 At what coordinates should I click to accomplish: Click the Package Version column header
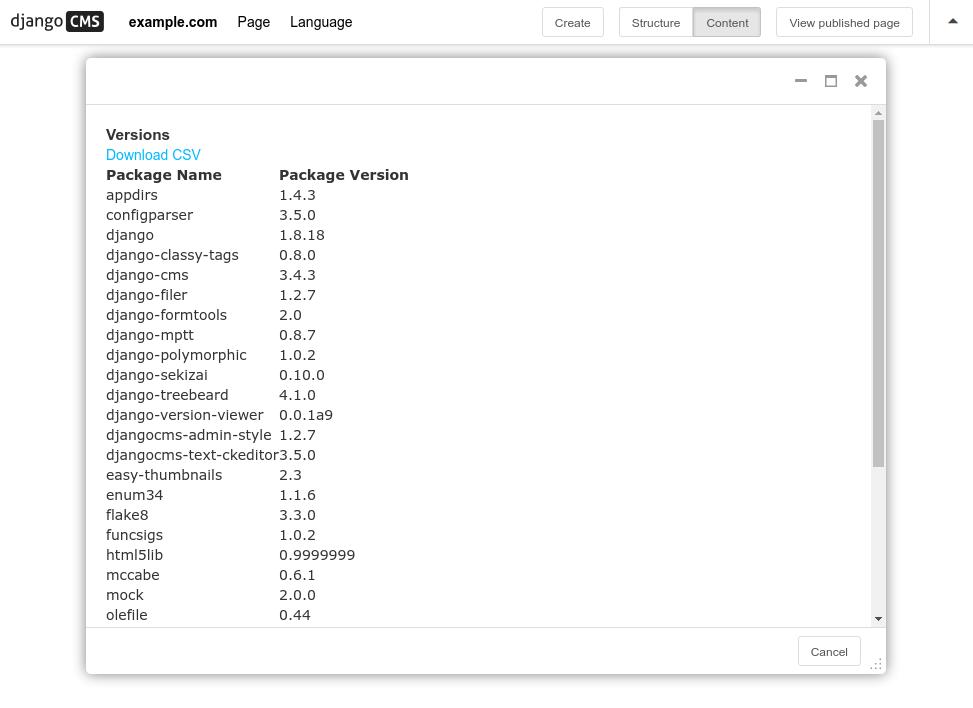click(344, 175)
